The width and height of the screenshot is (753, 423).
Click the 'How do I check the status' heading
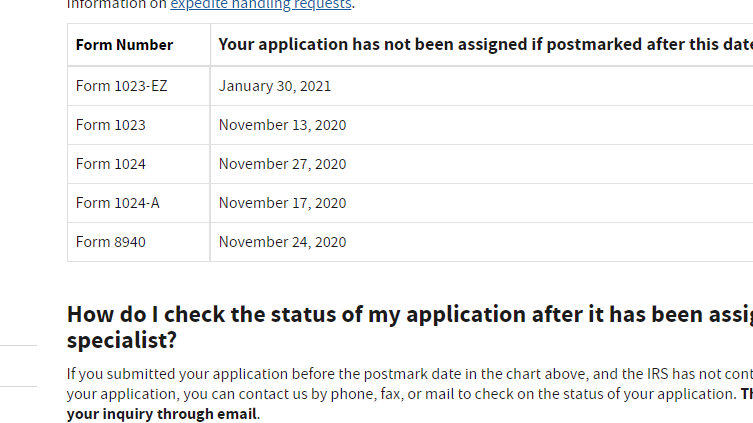(x=400, y=314)
